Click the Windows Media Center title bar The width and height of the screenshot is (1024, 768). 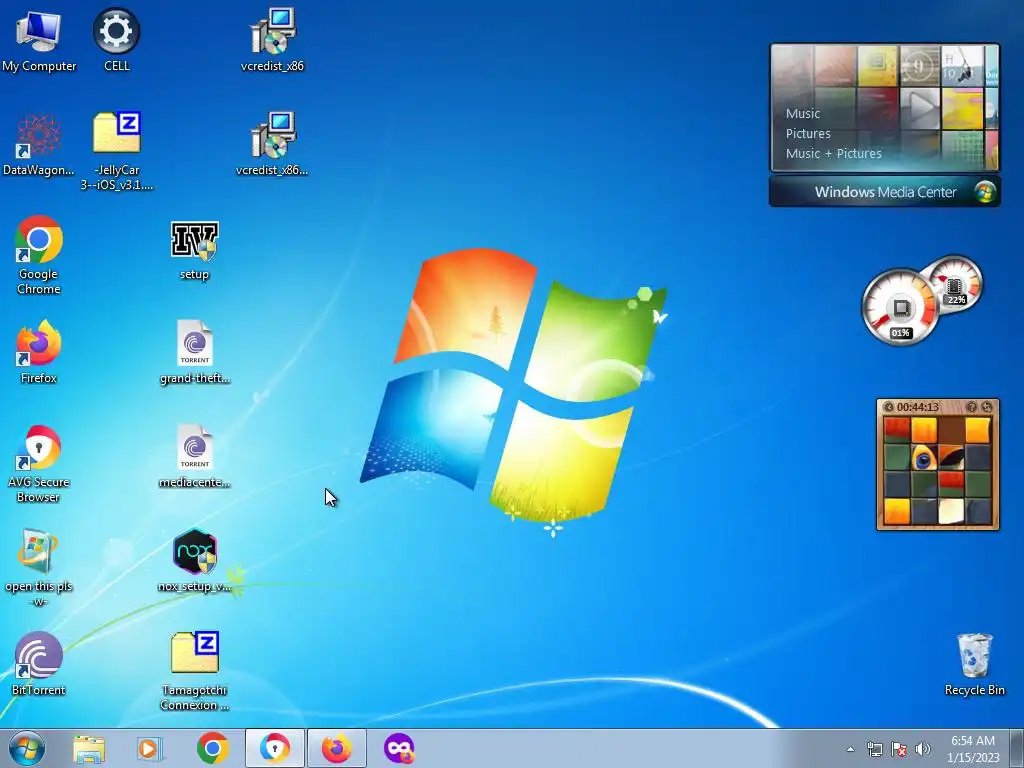885,192
